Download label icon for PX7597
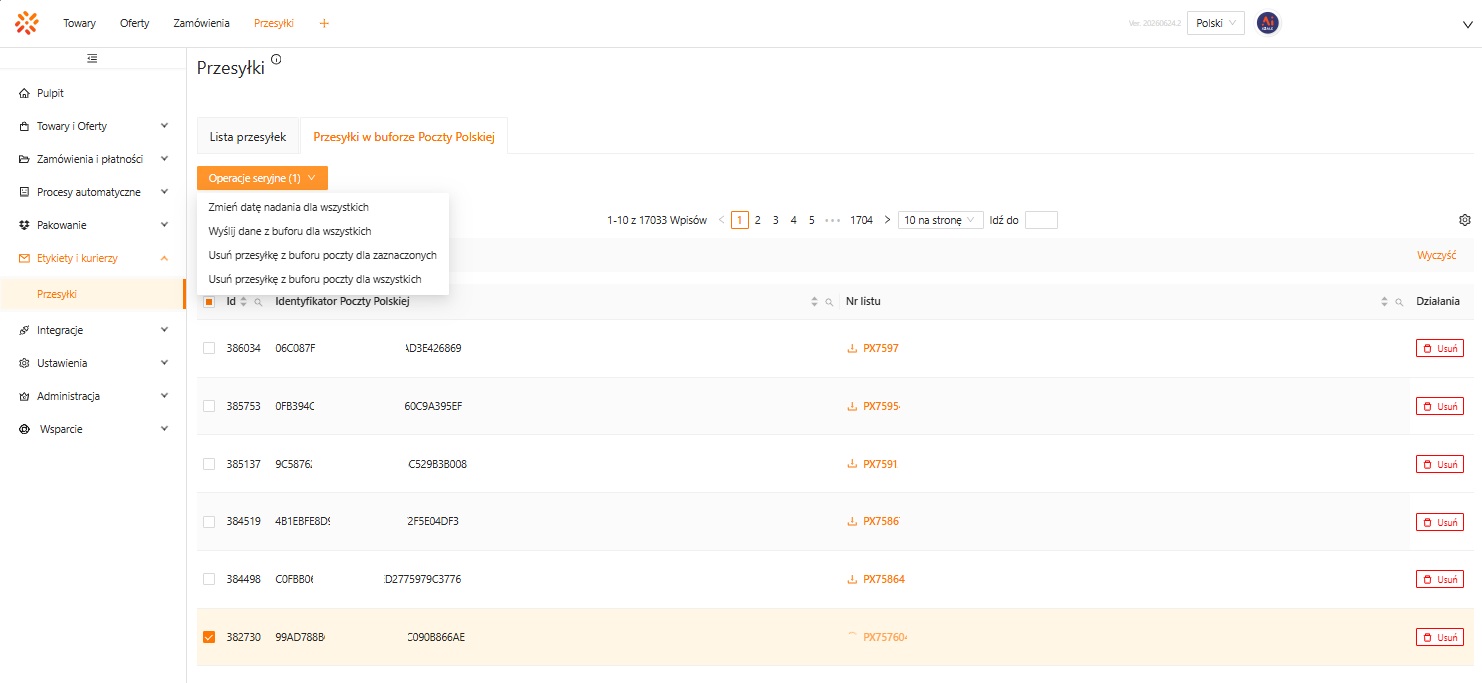The height and width of the screenshot is (683, 1482). coord(852,349)
